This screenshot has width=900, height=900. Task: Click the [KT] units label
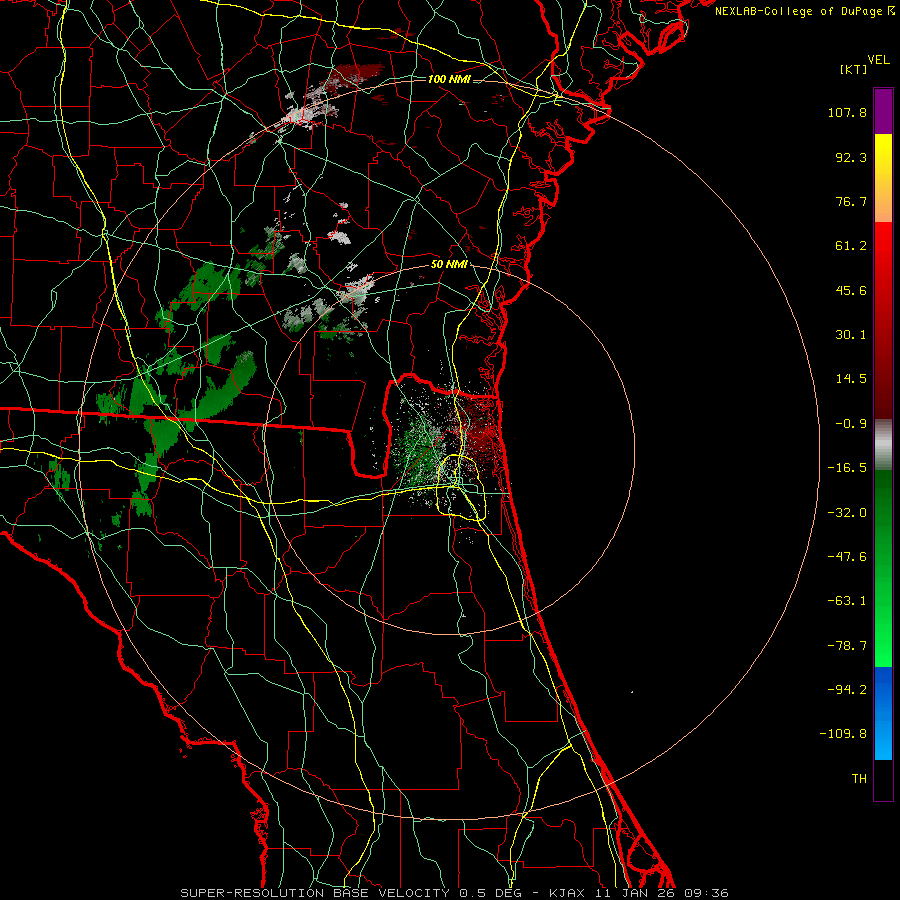coord(854,69)
